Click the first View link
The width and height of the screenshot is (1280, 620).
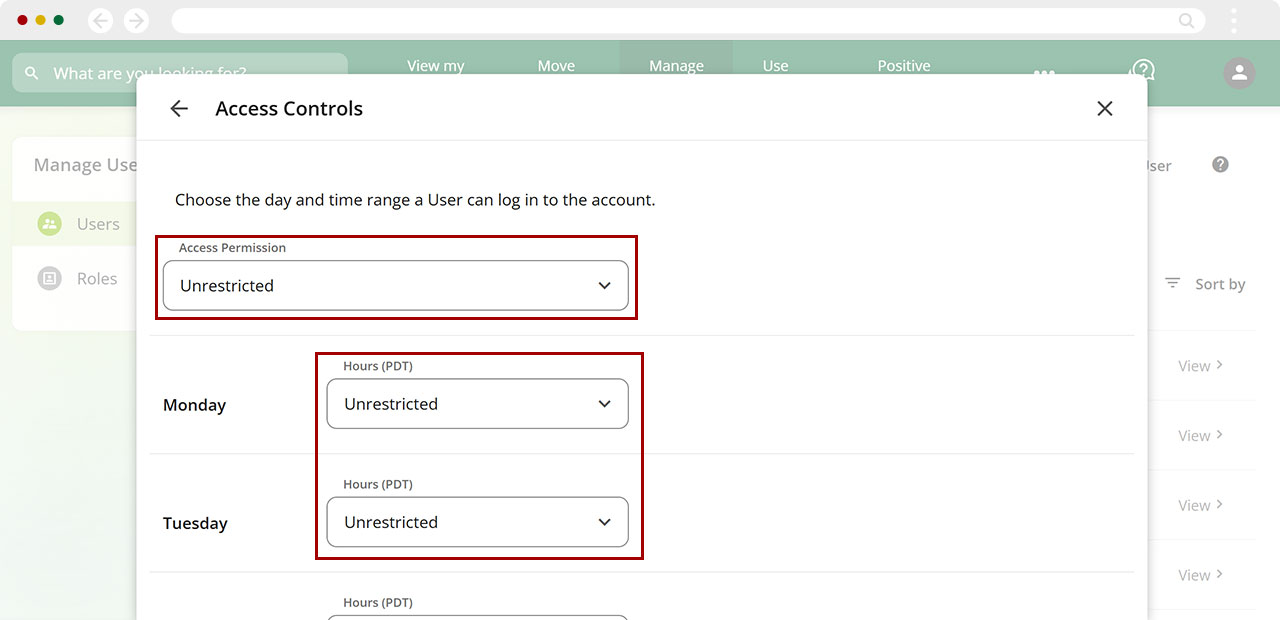[x=1201, y=366]
